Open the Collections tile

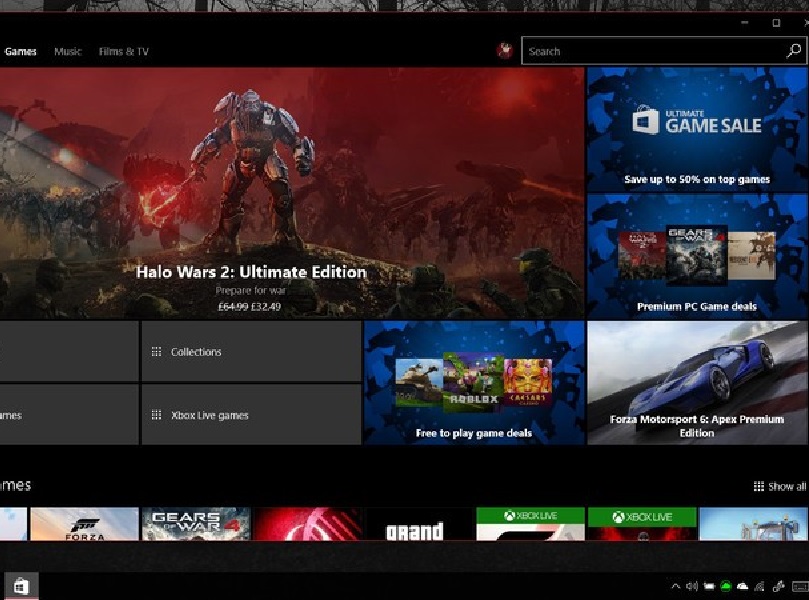point(251,352)
